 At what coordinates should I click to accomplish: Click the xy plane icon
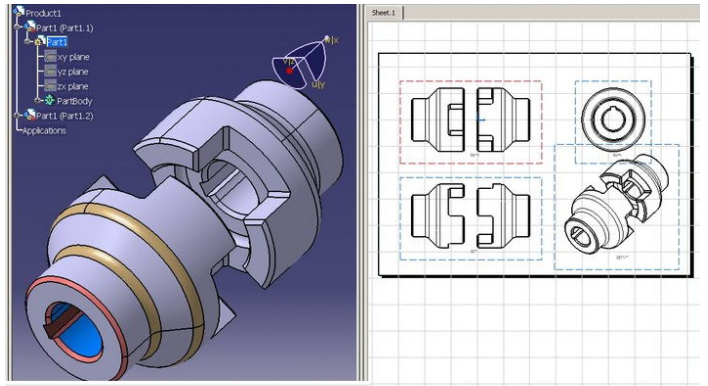(51, 56)
